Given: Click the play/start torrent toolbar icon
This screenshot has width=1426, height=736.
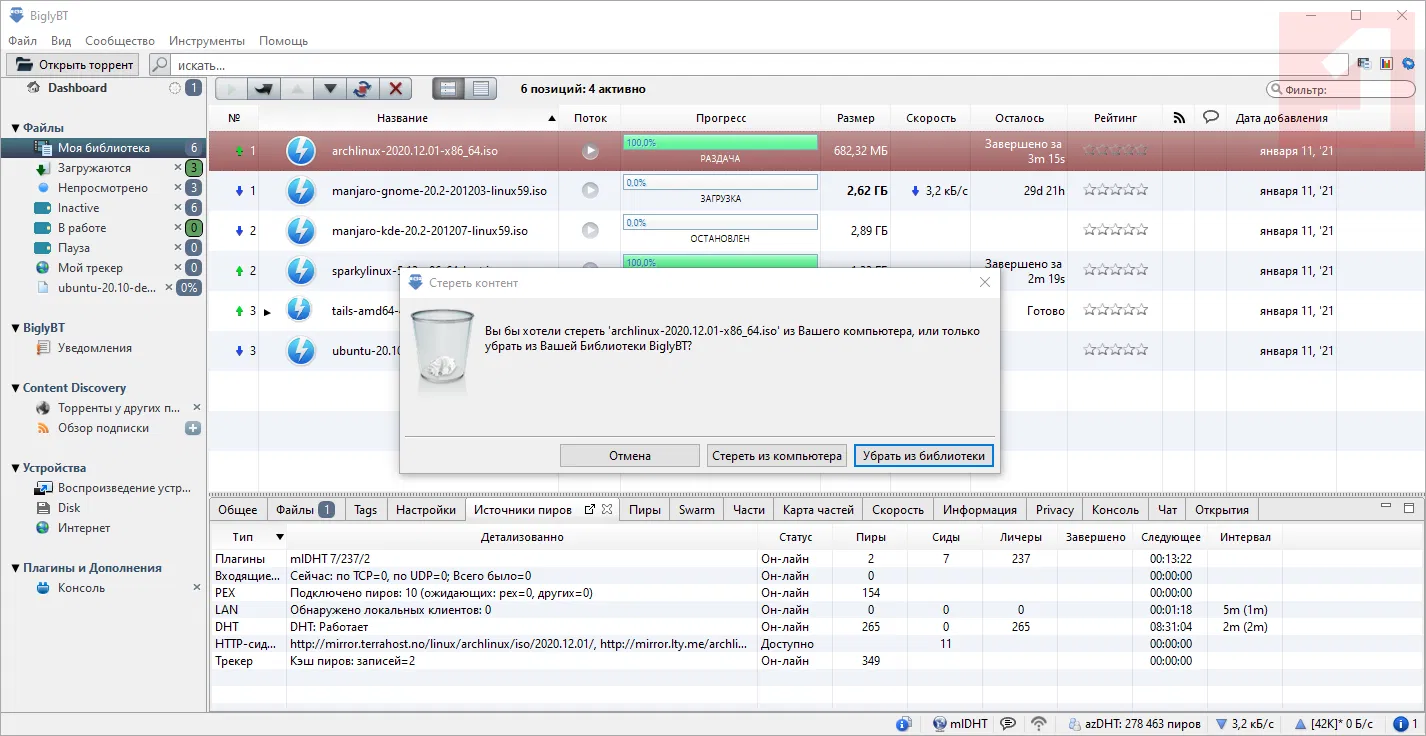Looking at the screenshot, I should 231,88.
